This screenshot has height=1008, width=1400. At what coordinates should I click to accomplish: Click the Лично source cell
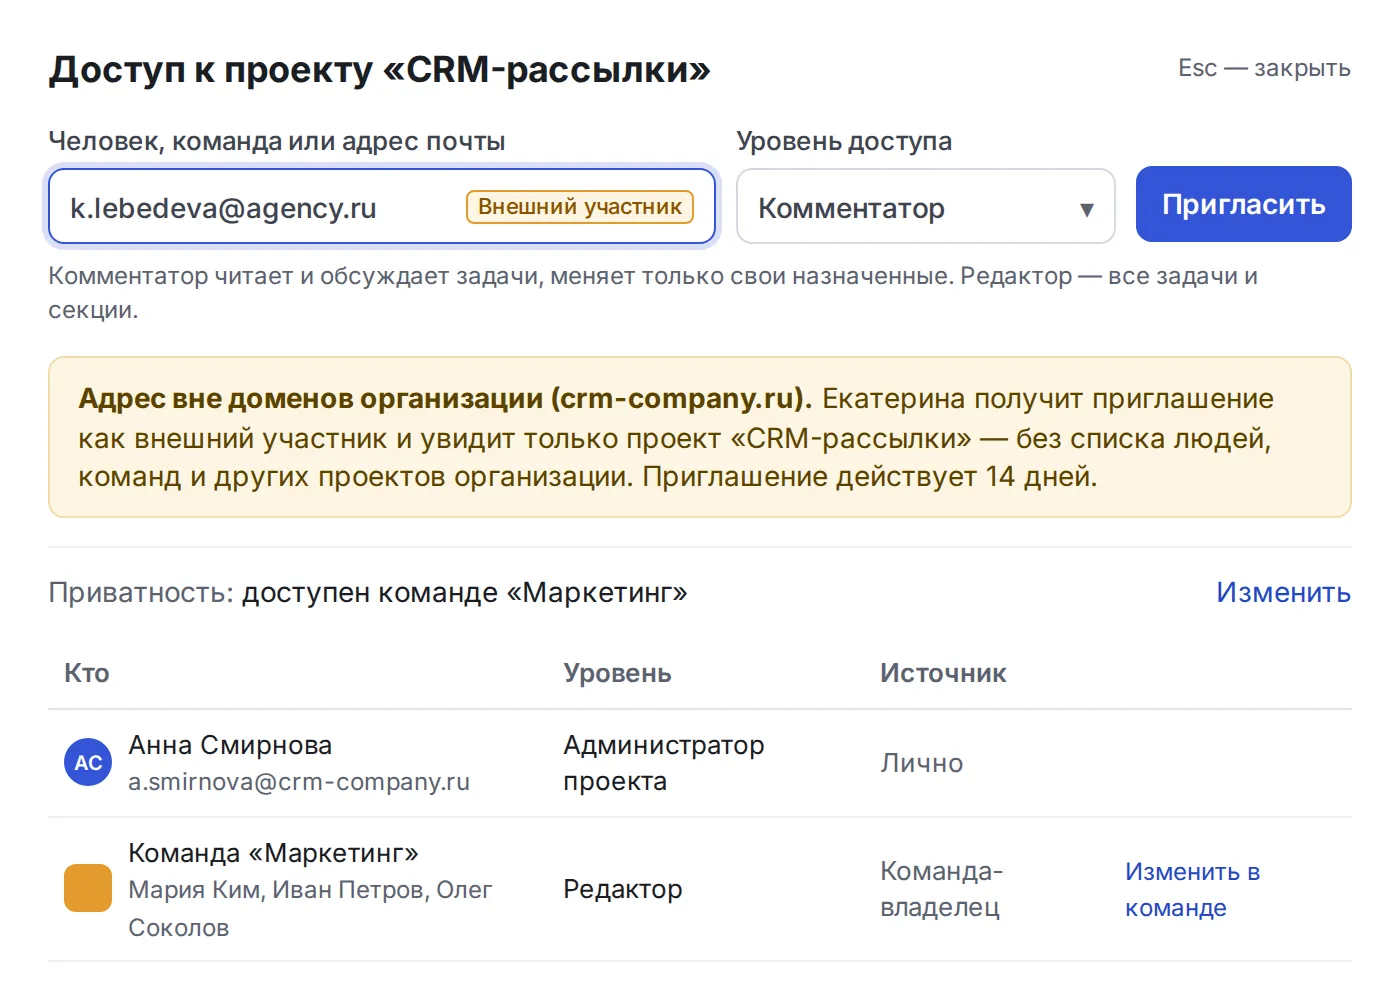click(921, 763)
